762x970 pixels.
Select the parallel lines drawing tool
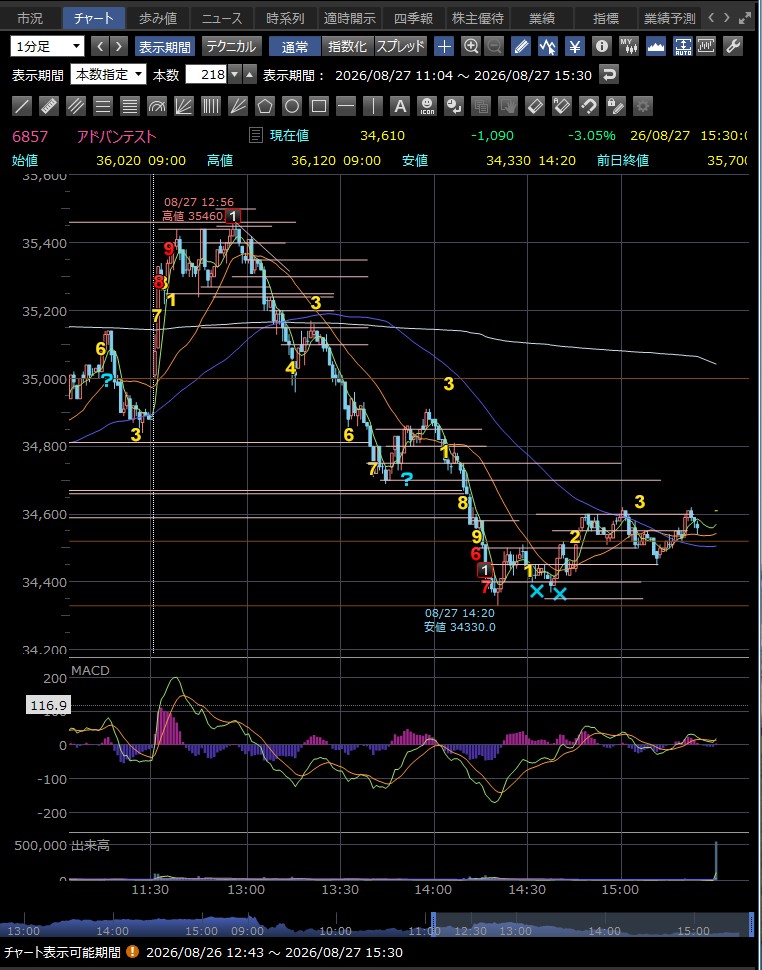click(76, 106)
